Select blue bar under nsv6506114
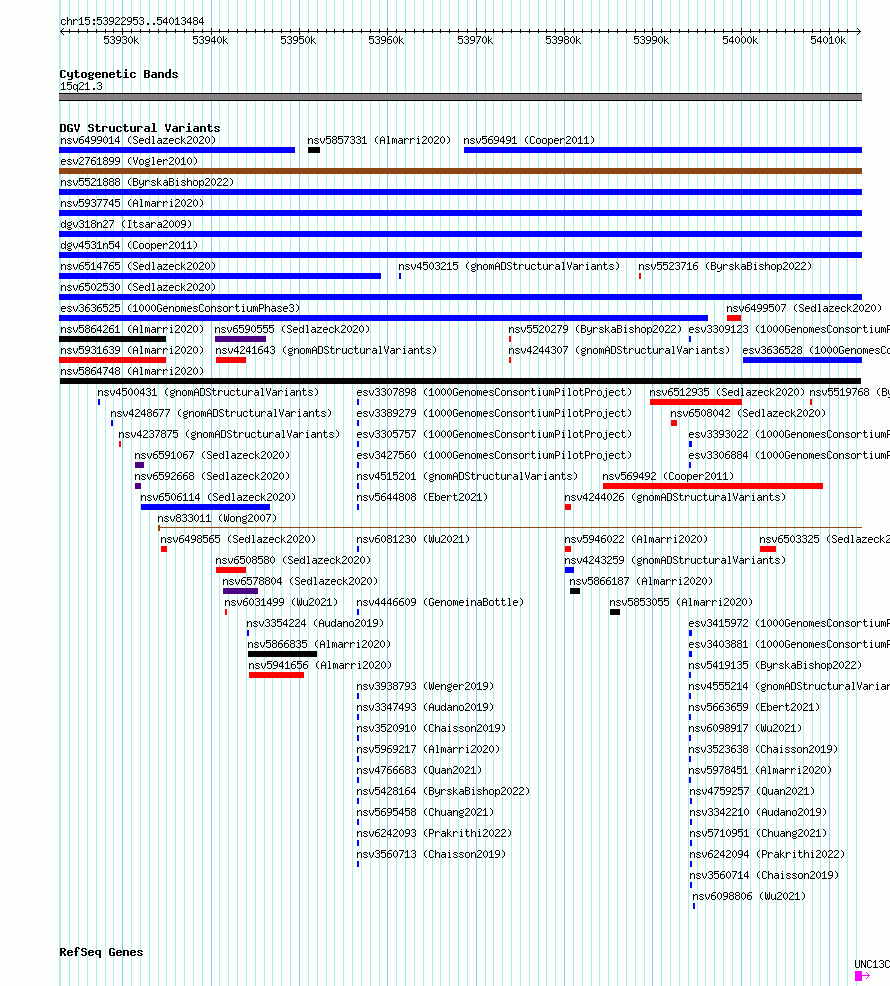Screen dimensions: 890x986 206,507
